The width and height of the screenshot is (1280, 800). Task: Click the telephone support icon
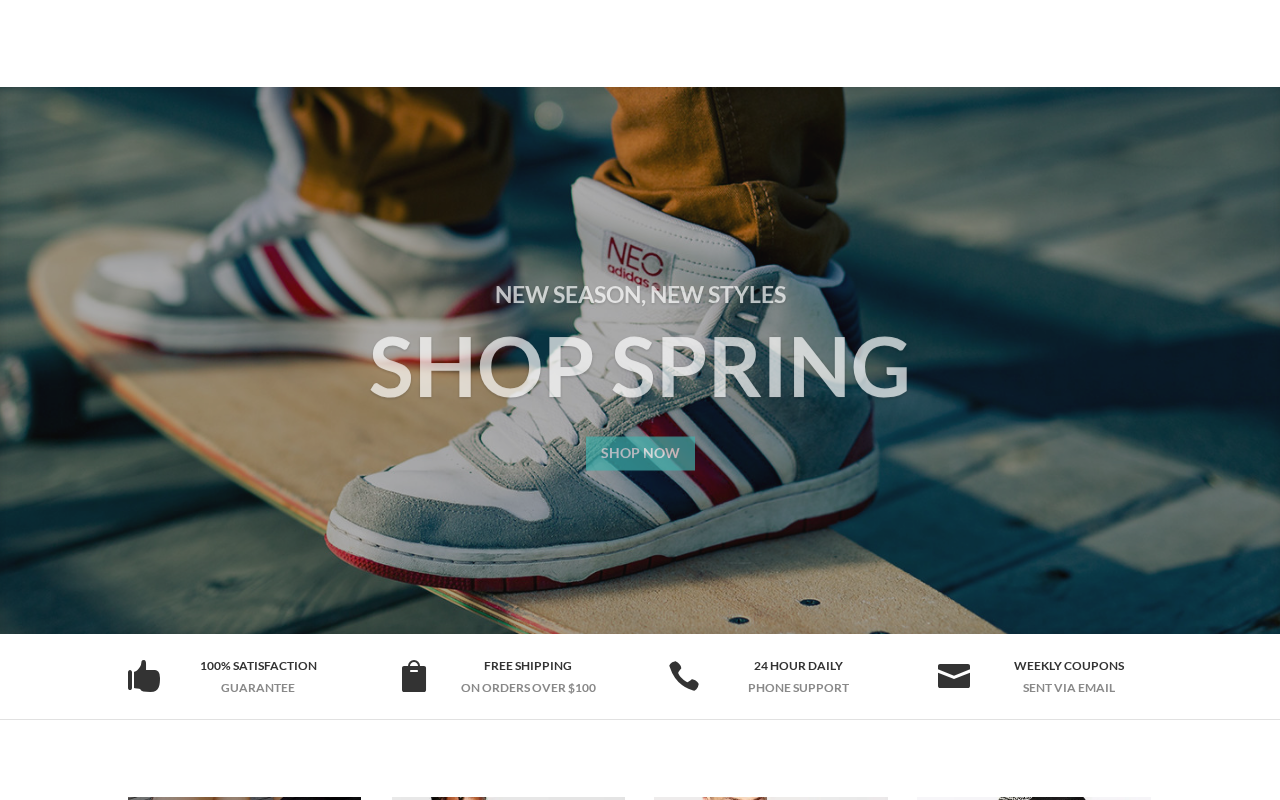tap(684, 676)
